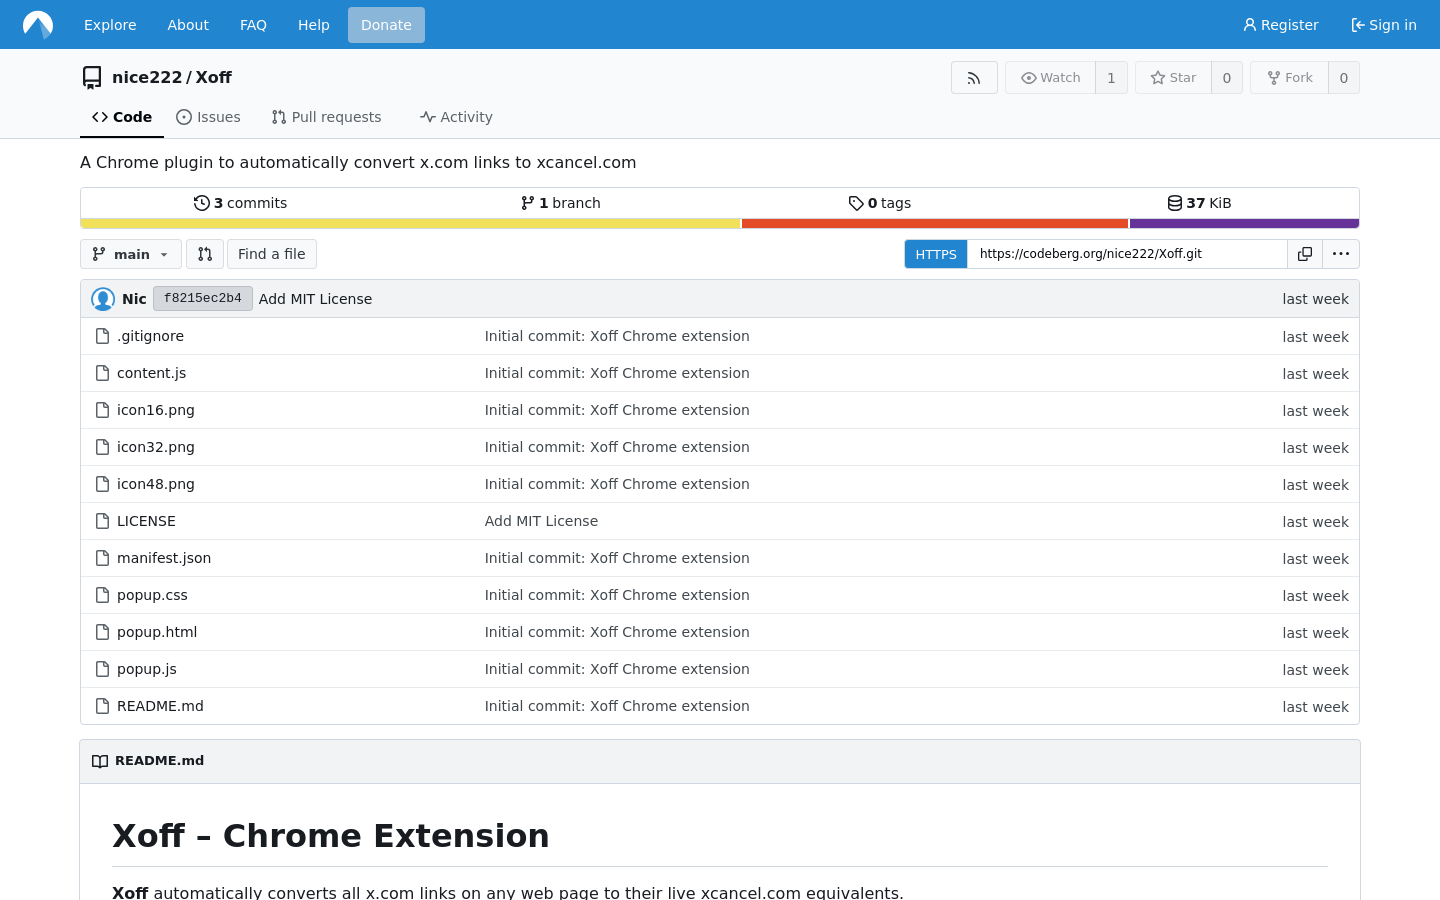Open the main branch dropdown

pos(131,254)
